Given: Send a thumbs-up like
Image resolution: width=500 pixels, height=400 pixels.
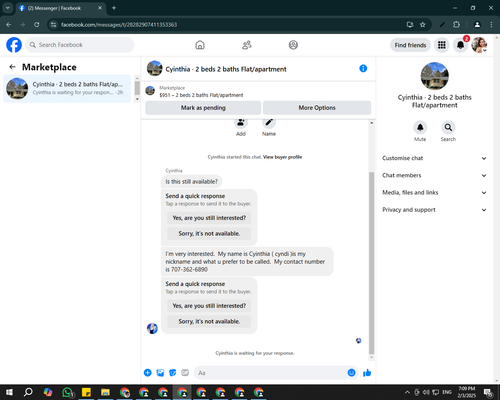Looking at the screenshot, I should [367, 373].
